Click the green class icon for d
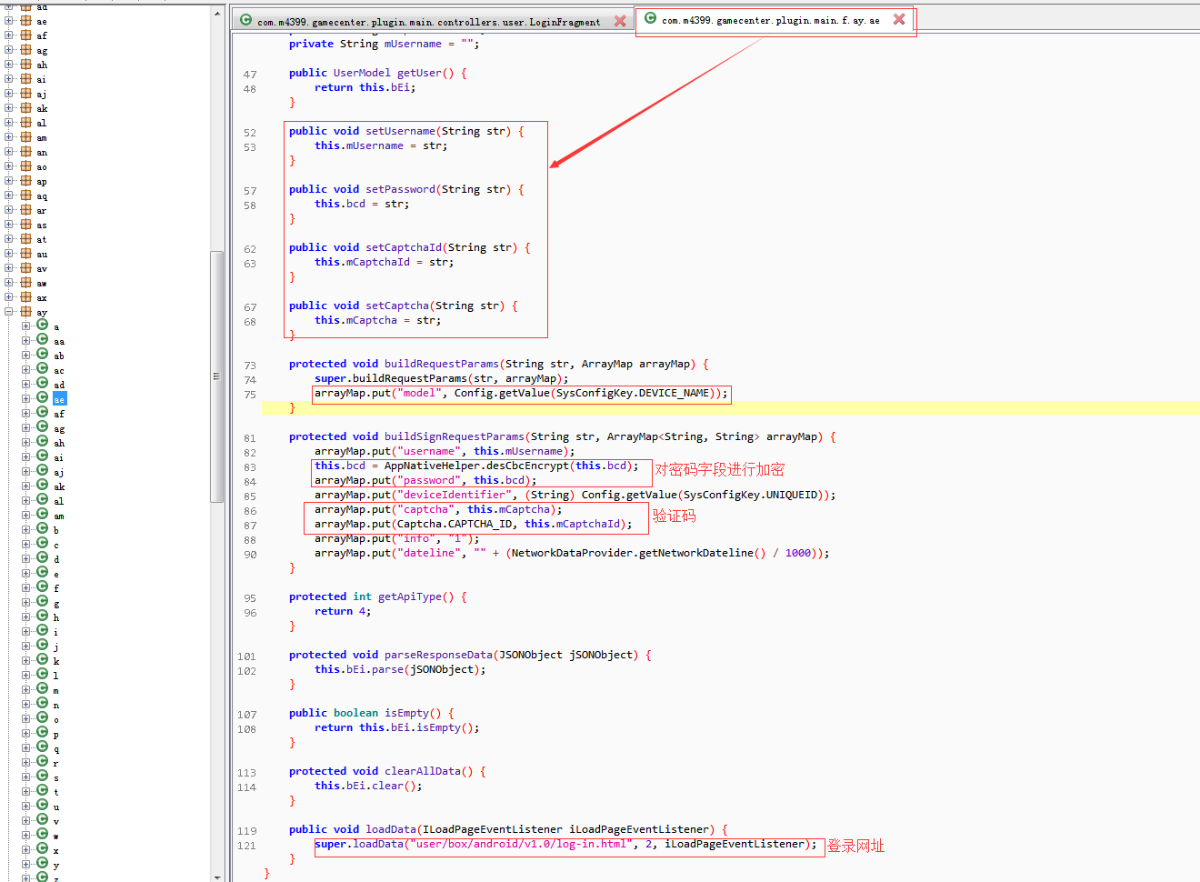This screenshot has height=882, width=1200. 43,559
